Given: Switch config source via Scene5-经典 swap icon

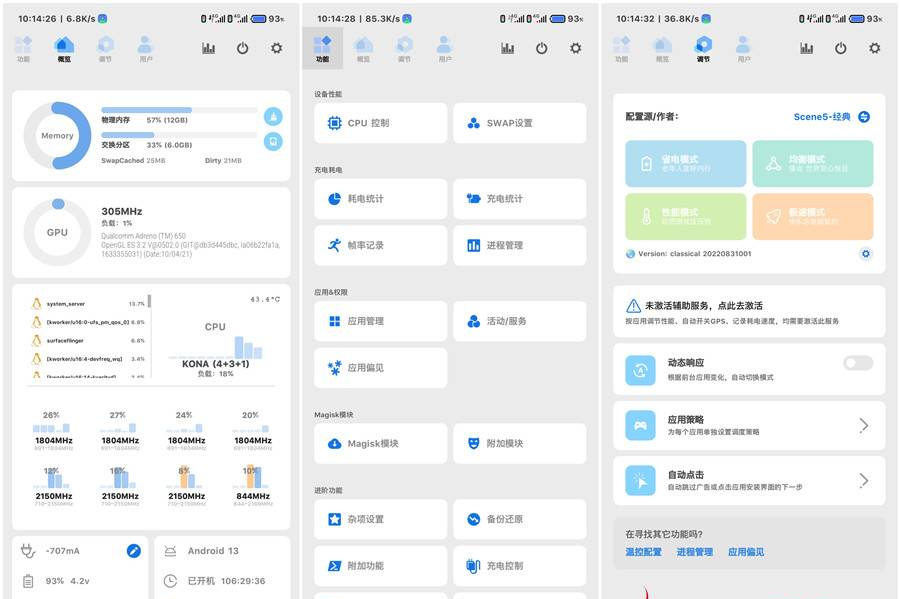Looking at the screenshot, I should pyautogui.click(x=864, y=116).
